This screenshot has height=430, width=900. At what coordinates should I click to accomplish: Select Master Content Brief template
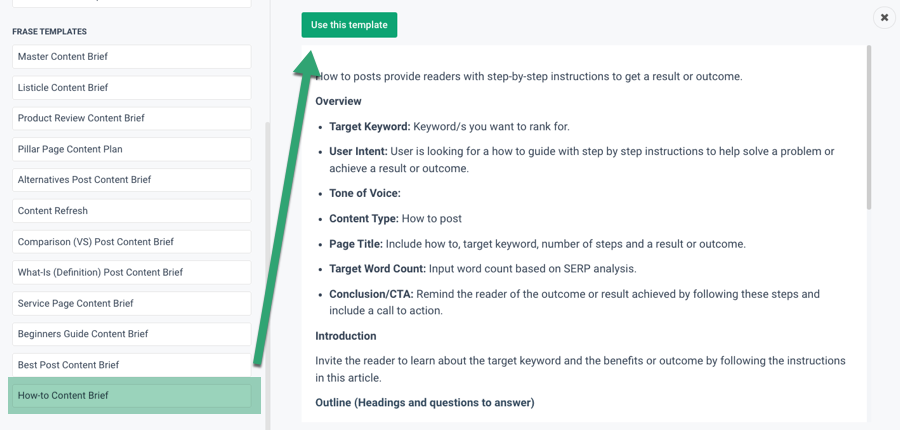tap(131, 57)
